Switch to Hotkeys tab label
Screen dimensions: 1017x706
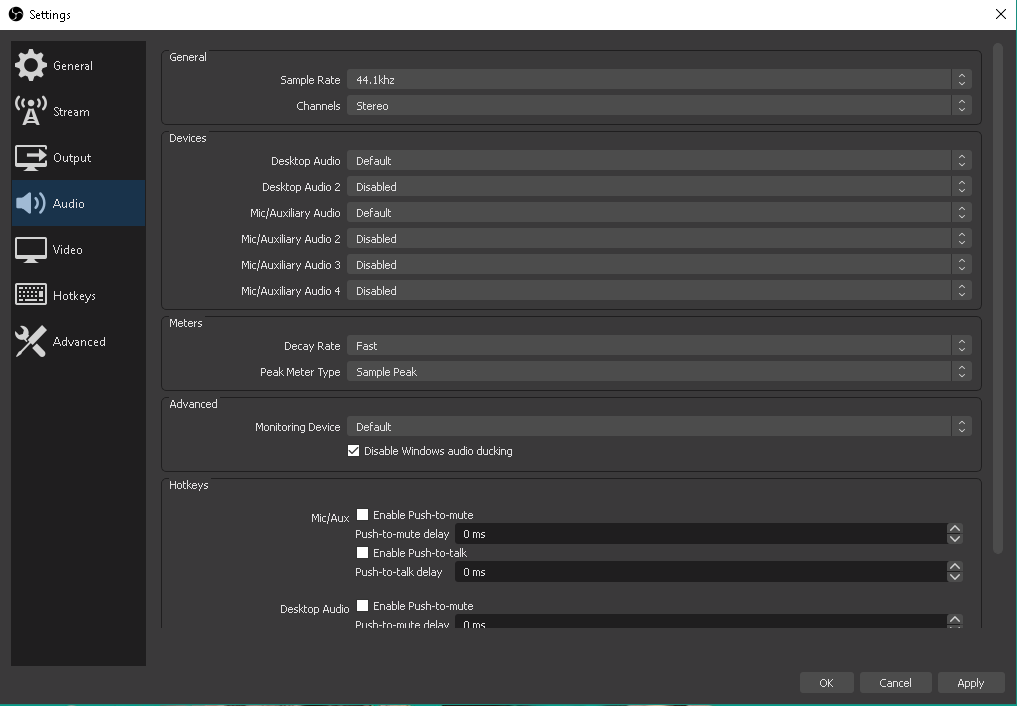(74, 296)
